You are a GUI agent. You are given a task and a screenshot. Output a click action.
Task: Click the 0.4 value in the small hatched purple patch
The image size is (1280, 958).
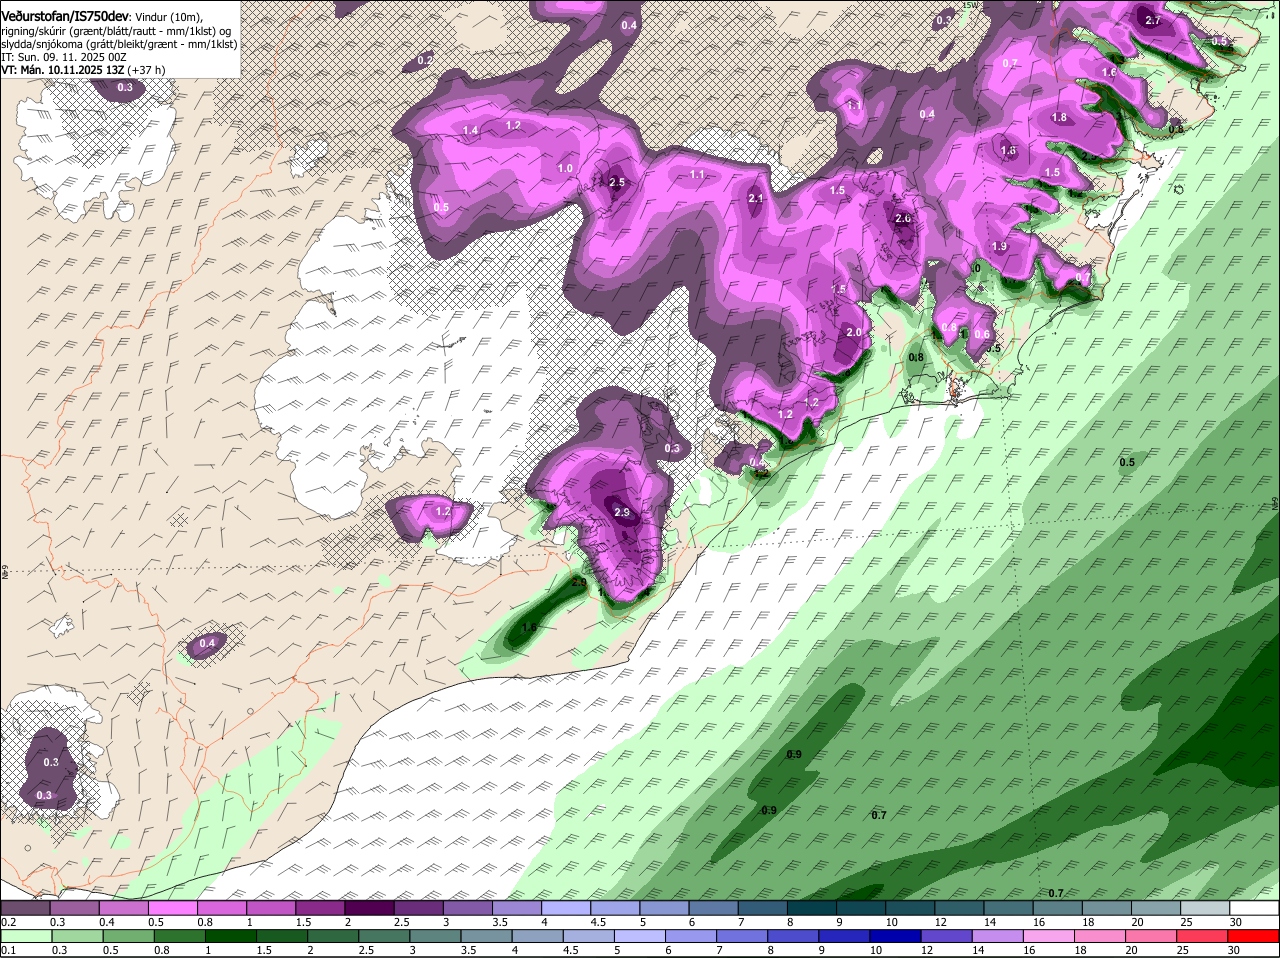click(207, 643)
